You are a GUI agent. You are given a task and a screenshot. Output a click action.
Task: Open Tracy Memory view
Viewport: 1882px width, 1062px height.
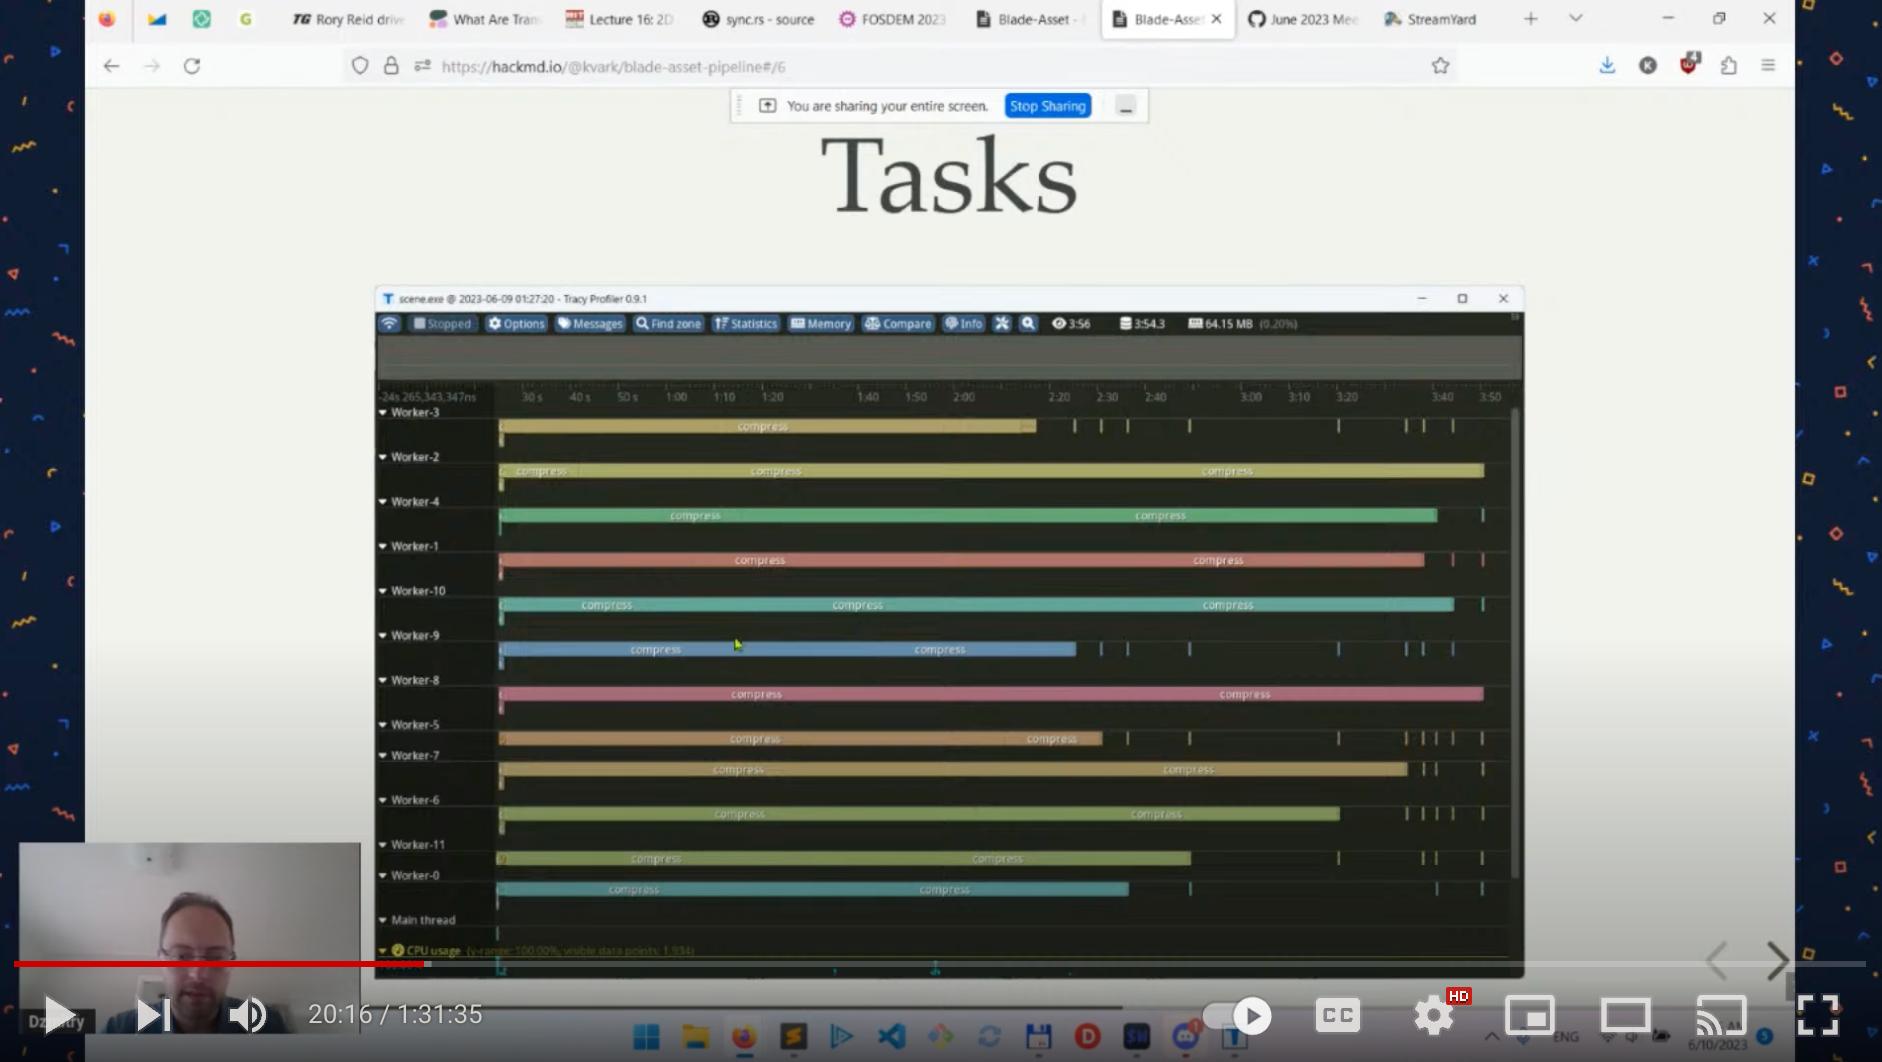pos(820,324)
